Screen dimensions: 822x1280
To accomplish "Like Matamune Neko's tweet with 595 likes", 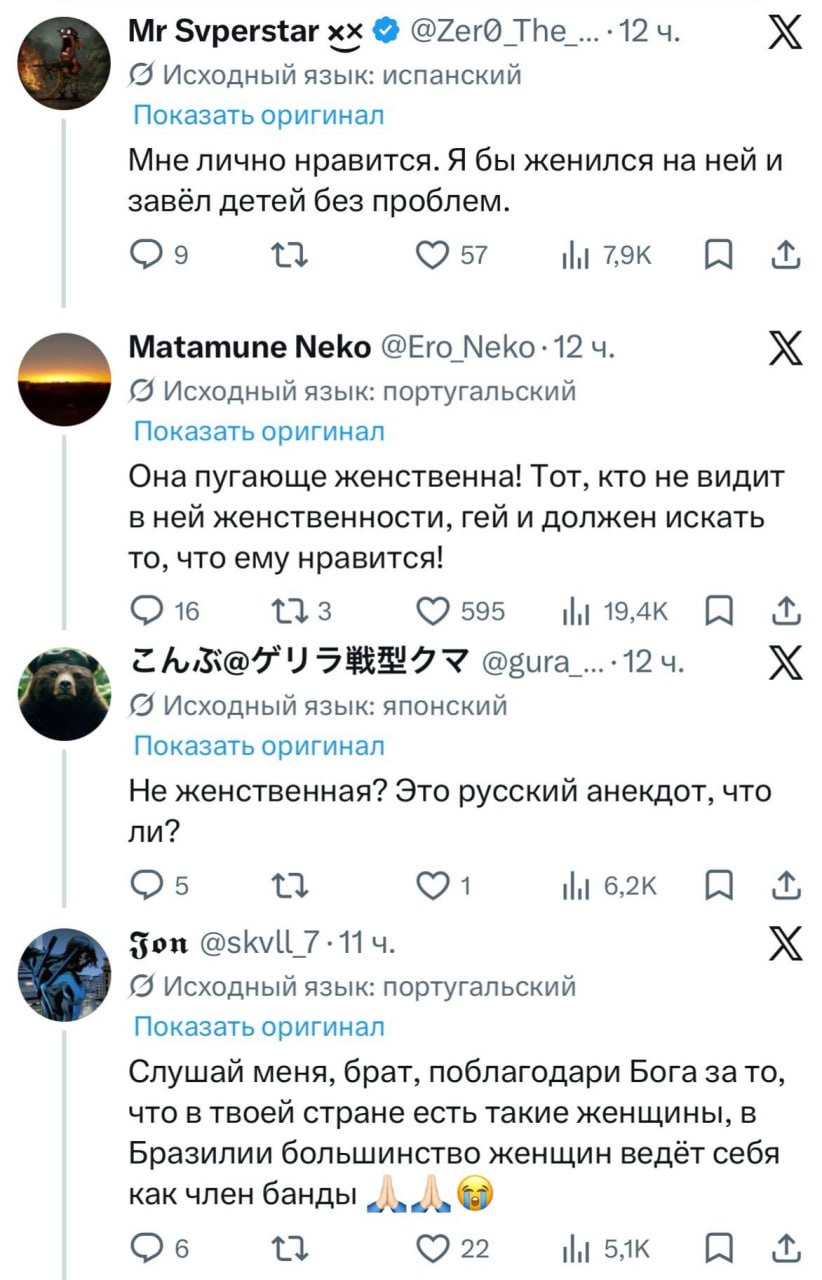I will point(432,611).
